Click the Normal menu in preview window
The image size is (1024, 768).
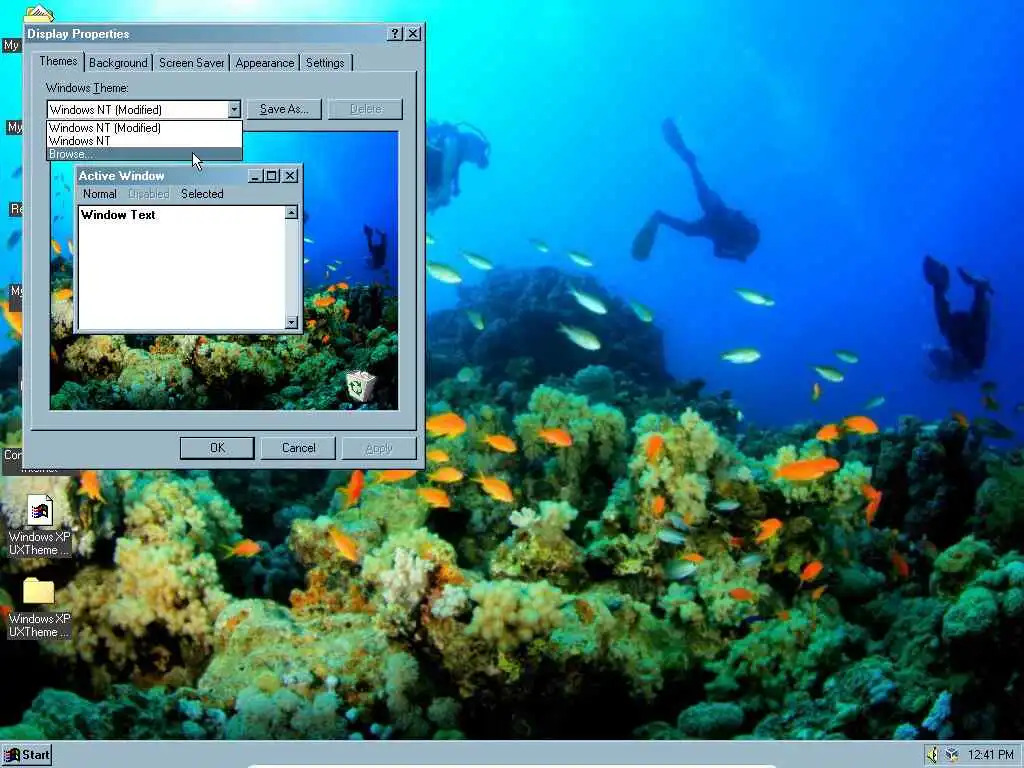(x=100, y=194)
